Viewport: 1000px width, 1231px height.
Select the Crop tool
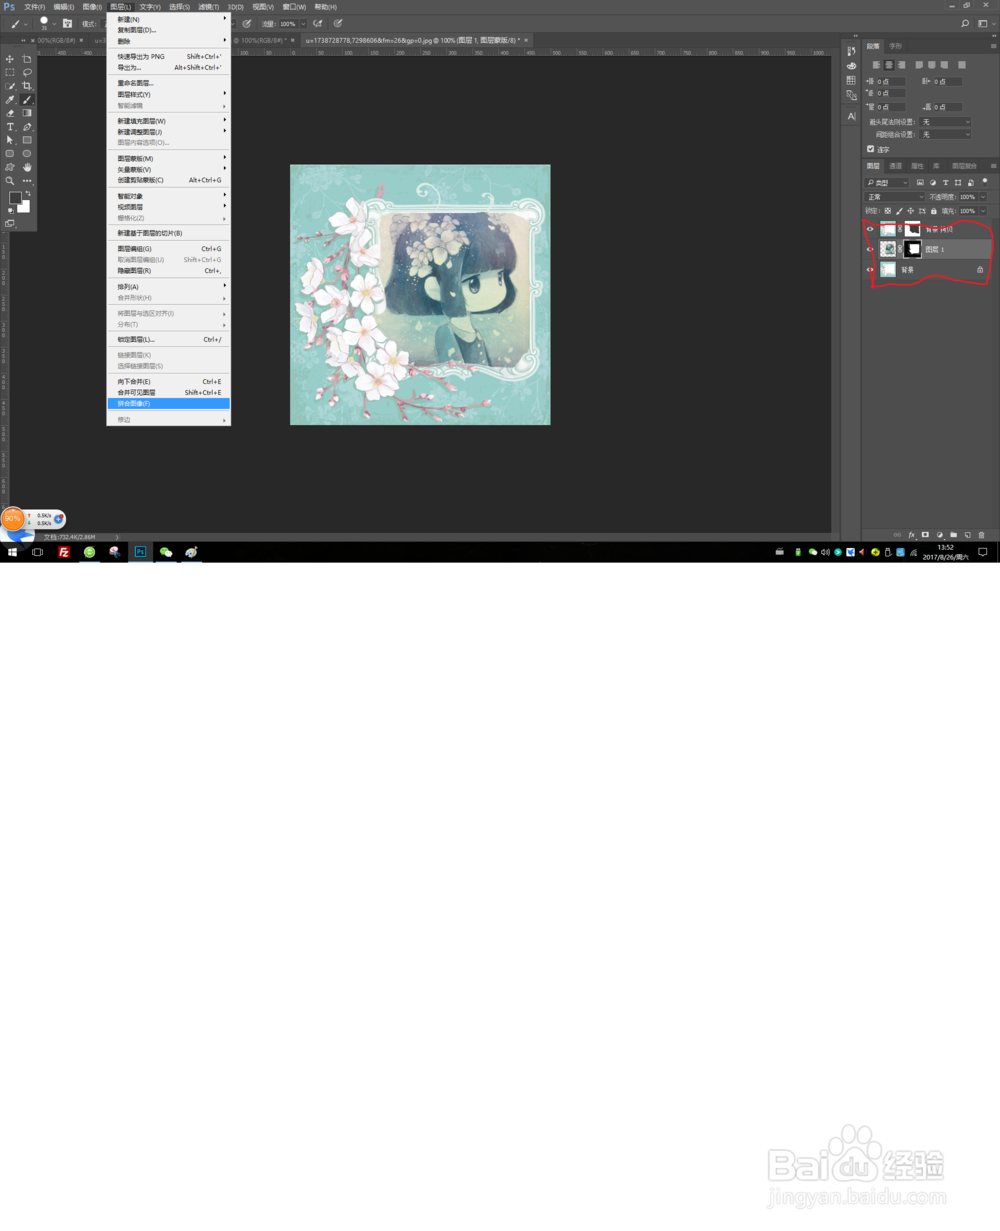tap(27, 86)
